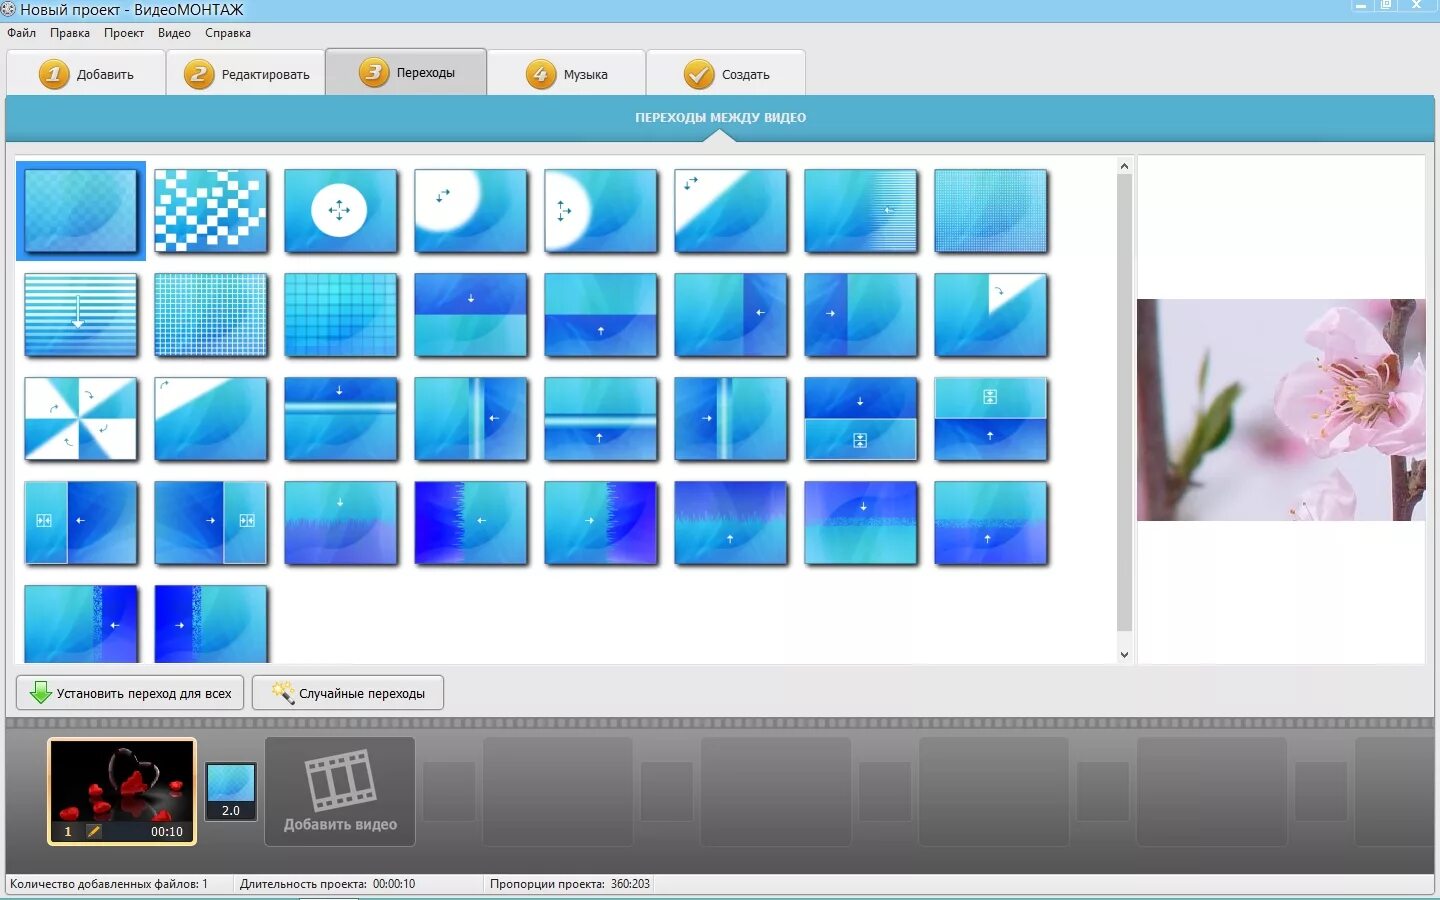The height and width of the screenshot is (900, 1440).
Task: Choose the expanding center circle transition
Action: point(341,211)
